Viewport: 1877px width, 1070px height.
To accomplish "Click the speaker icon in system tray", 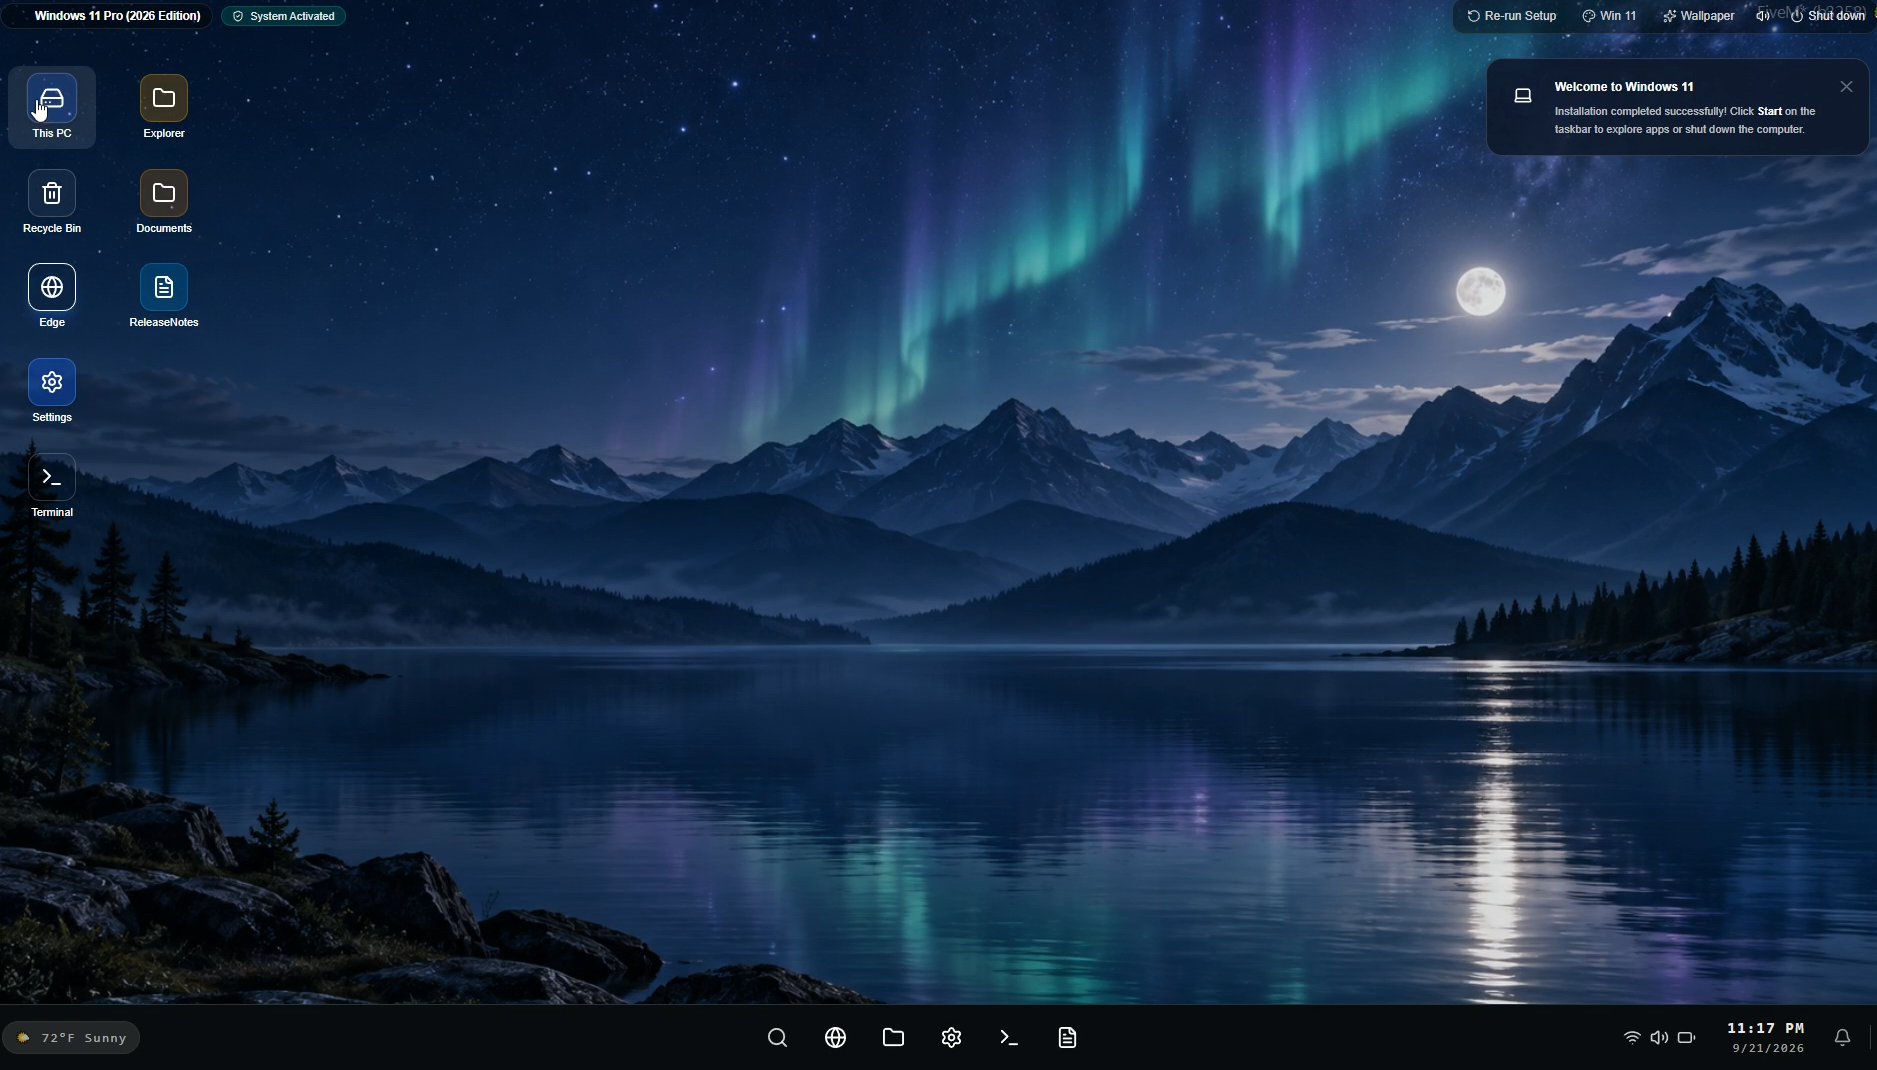I will point(1659,1038).
